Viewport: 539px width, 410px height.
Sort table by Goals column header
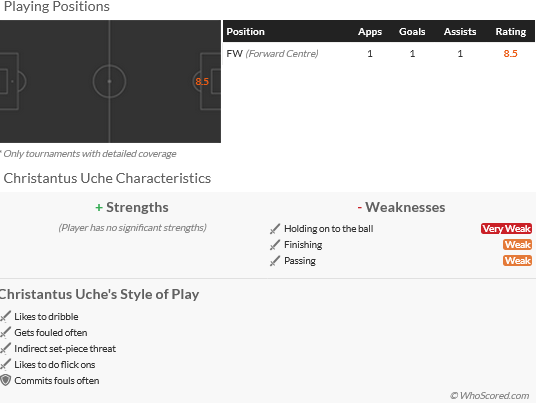pos(412,32)
